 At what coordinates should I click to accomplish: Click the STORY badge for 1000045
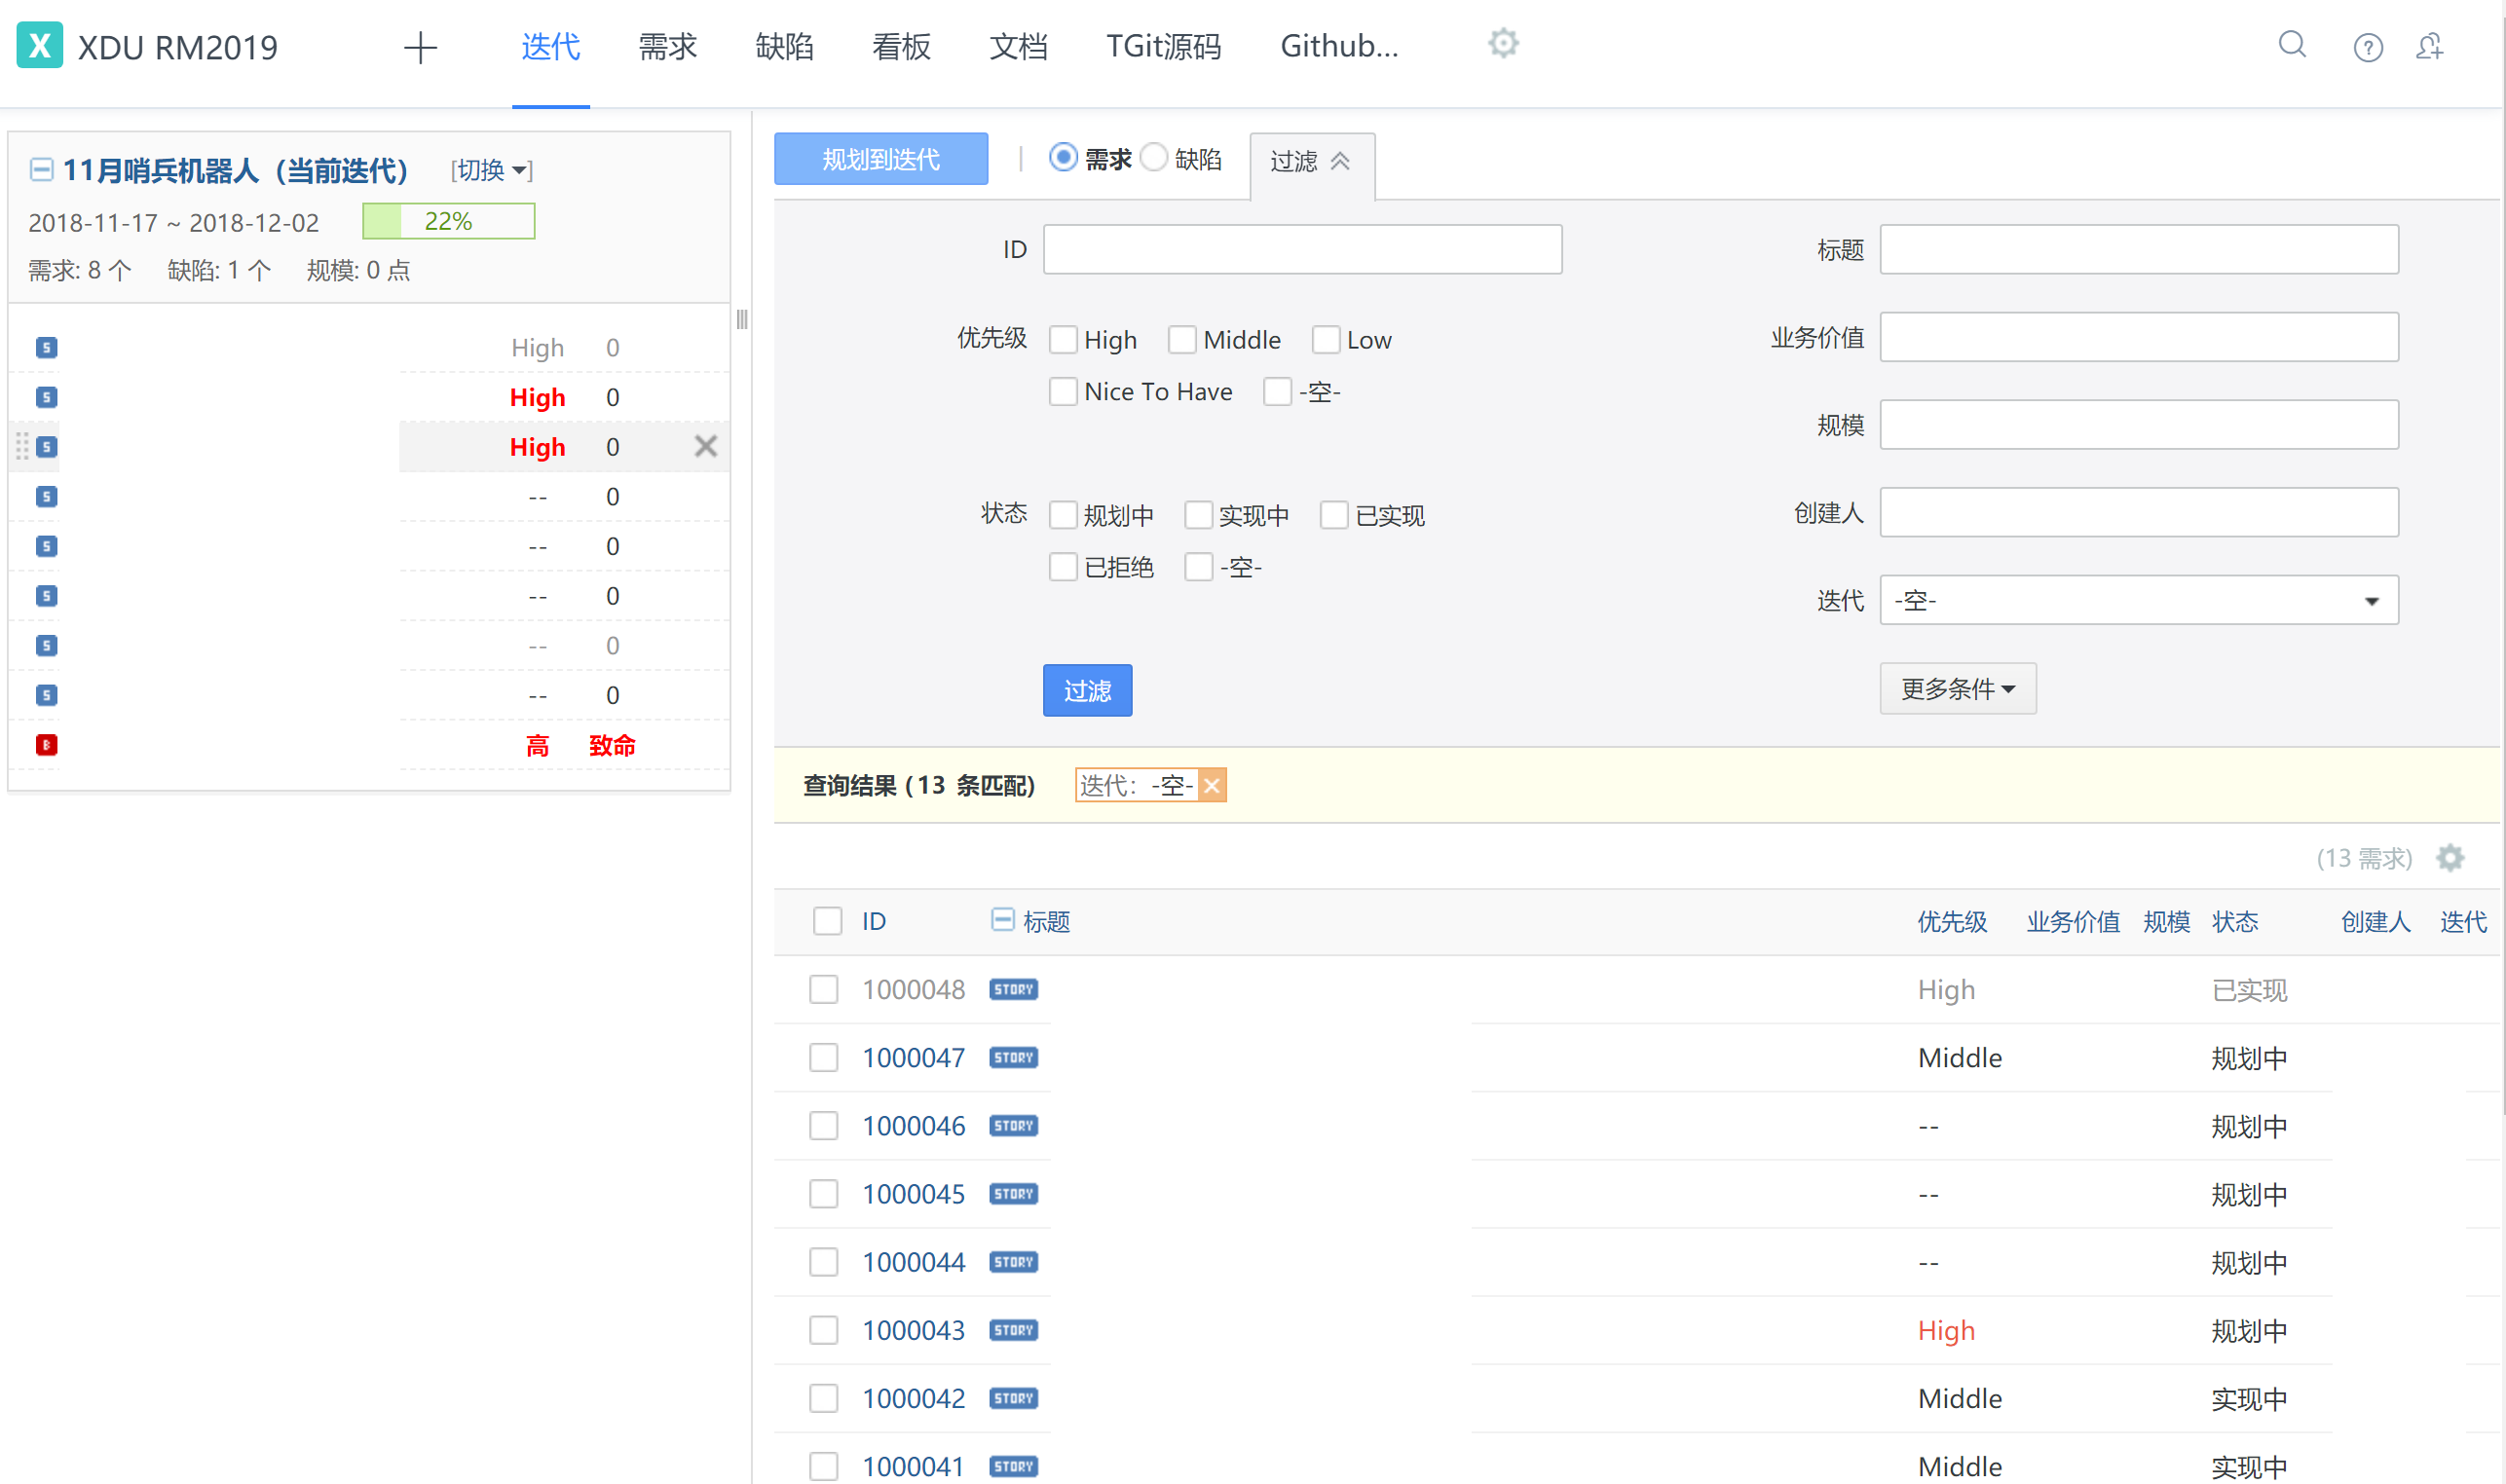(1013, 1193)
